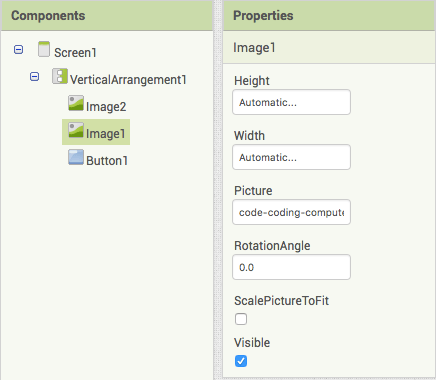
Task: Click the Screen1 component icon
Action: (44, 49)
